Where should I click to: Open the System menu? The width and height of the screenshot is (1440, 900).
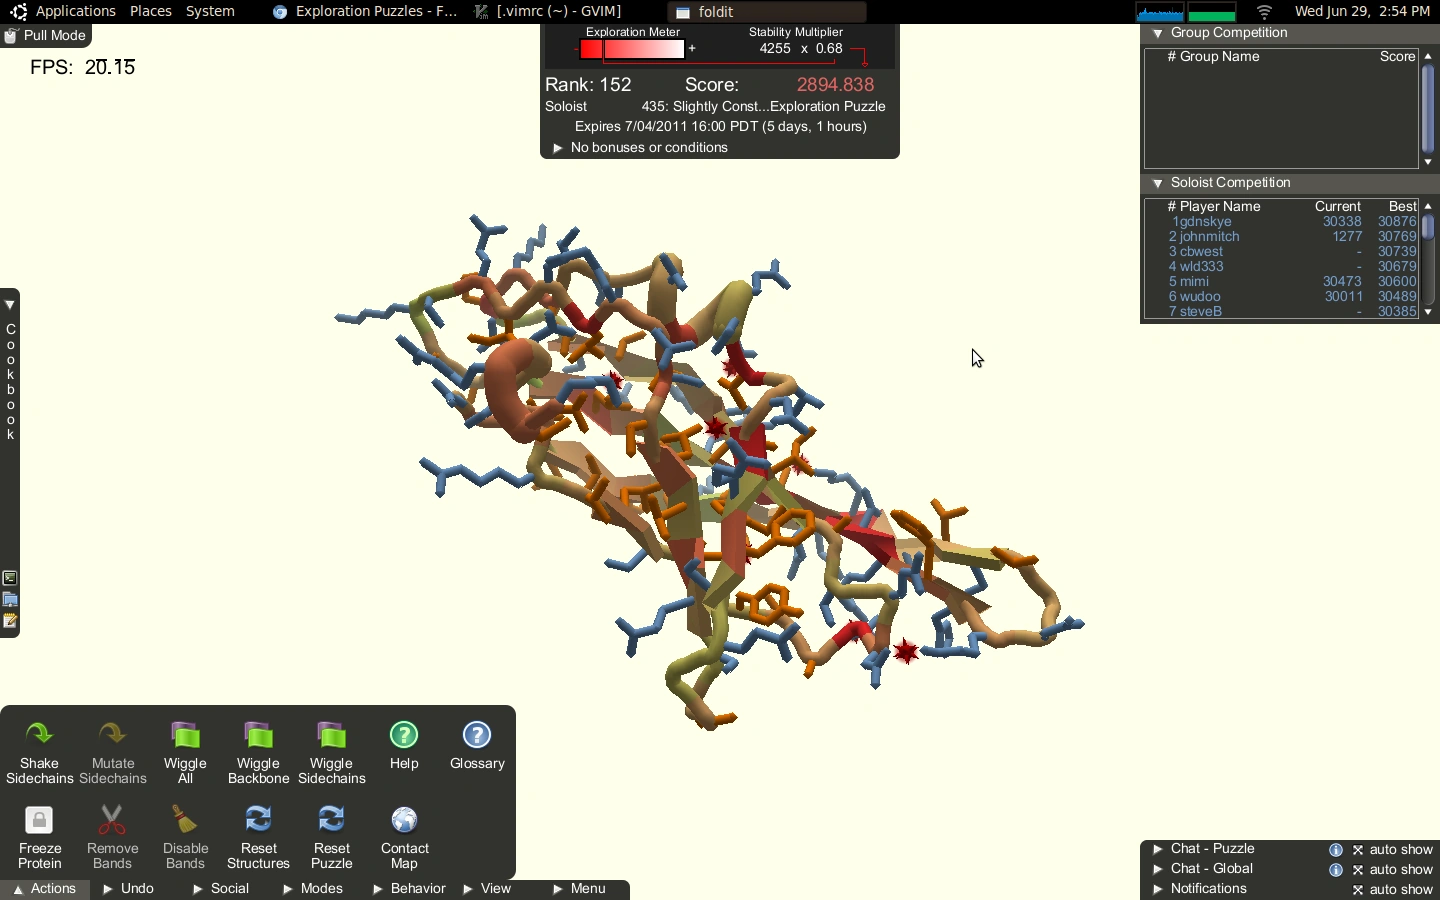pos(210,12)
